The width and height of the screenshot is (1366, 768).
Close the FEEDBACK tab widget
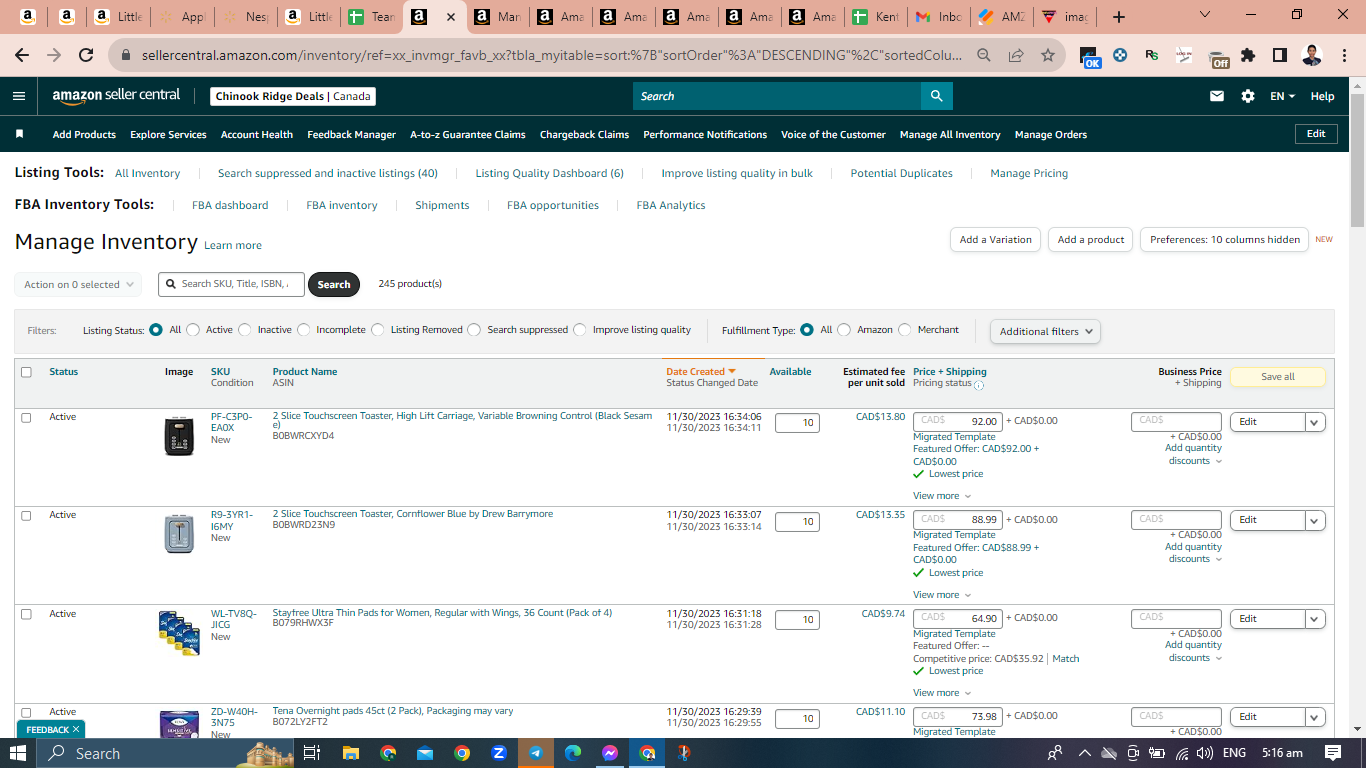pos(76,729)
